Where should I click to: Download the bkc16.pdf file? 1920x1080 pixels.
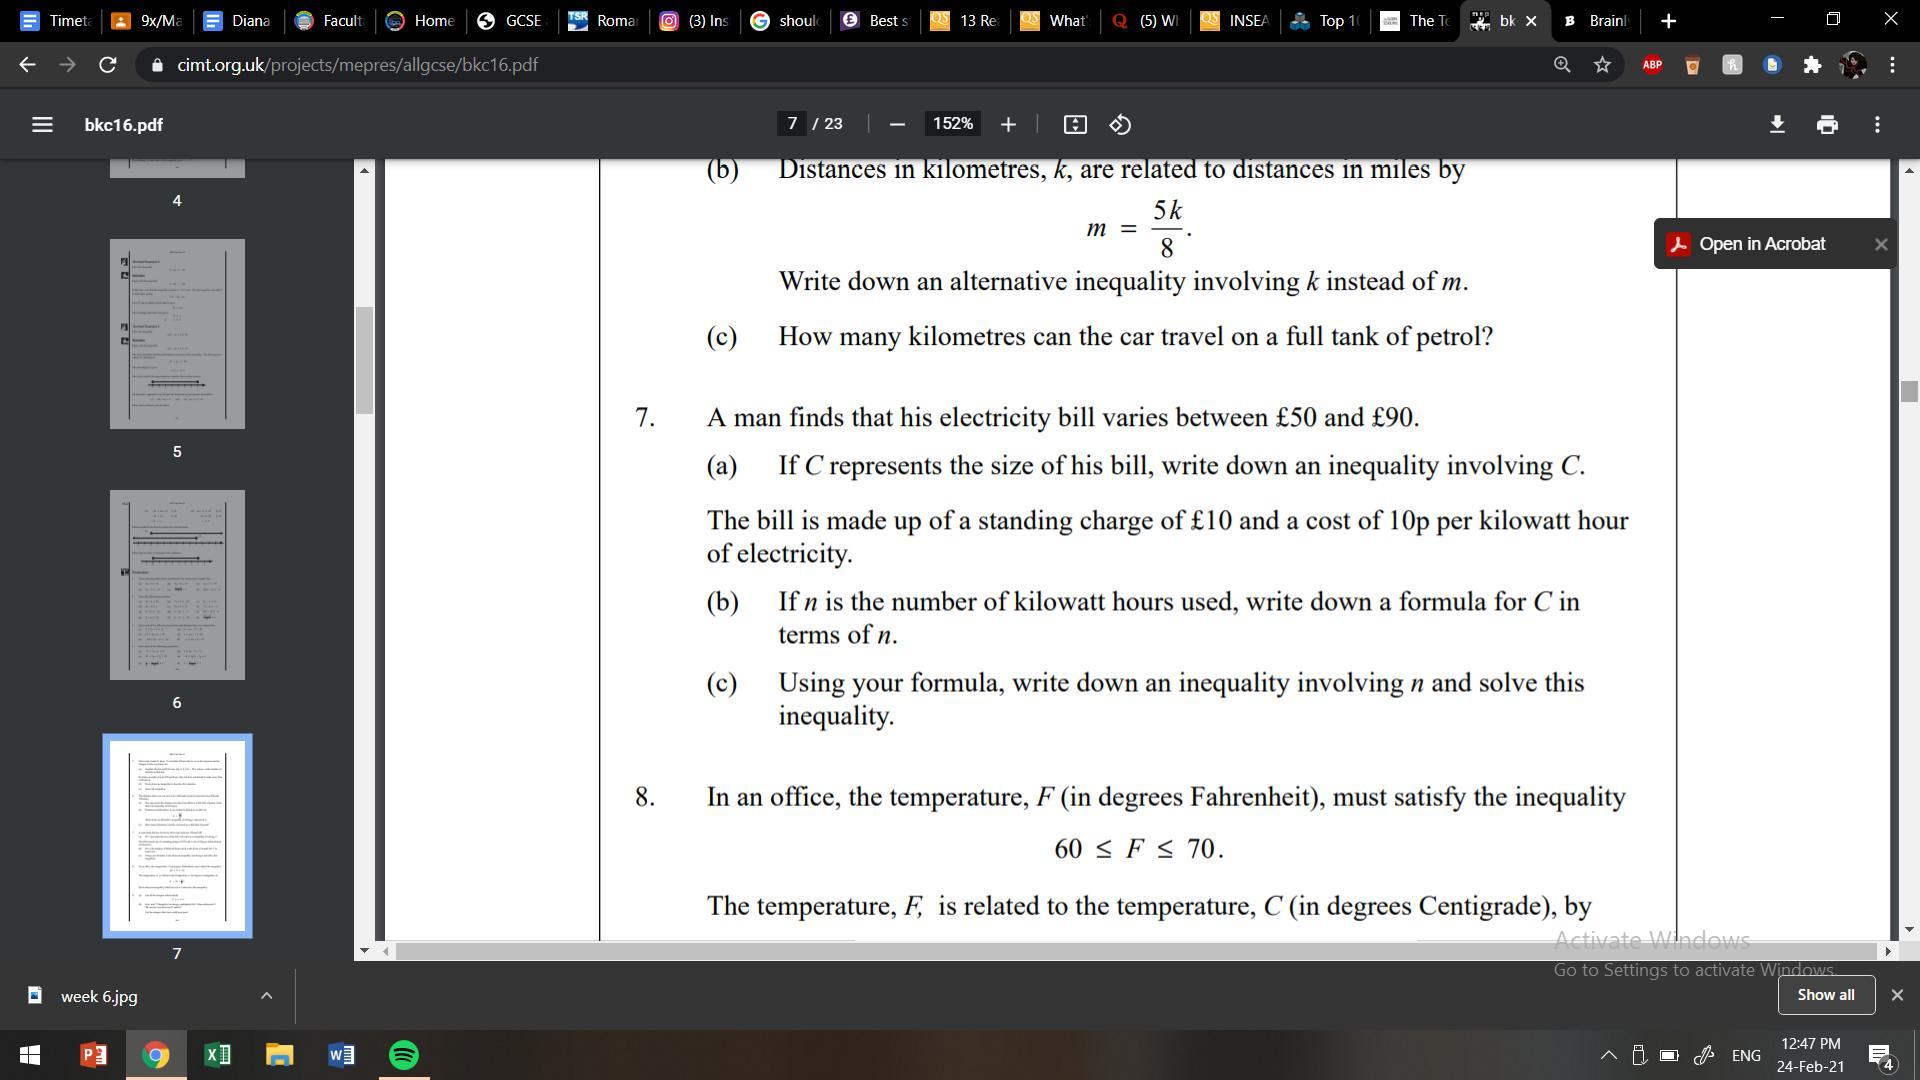pyautogui.click(x=1777, y=124)
